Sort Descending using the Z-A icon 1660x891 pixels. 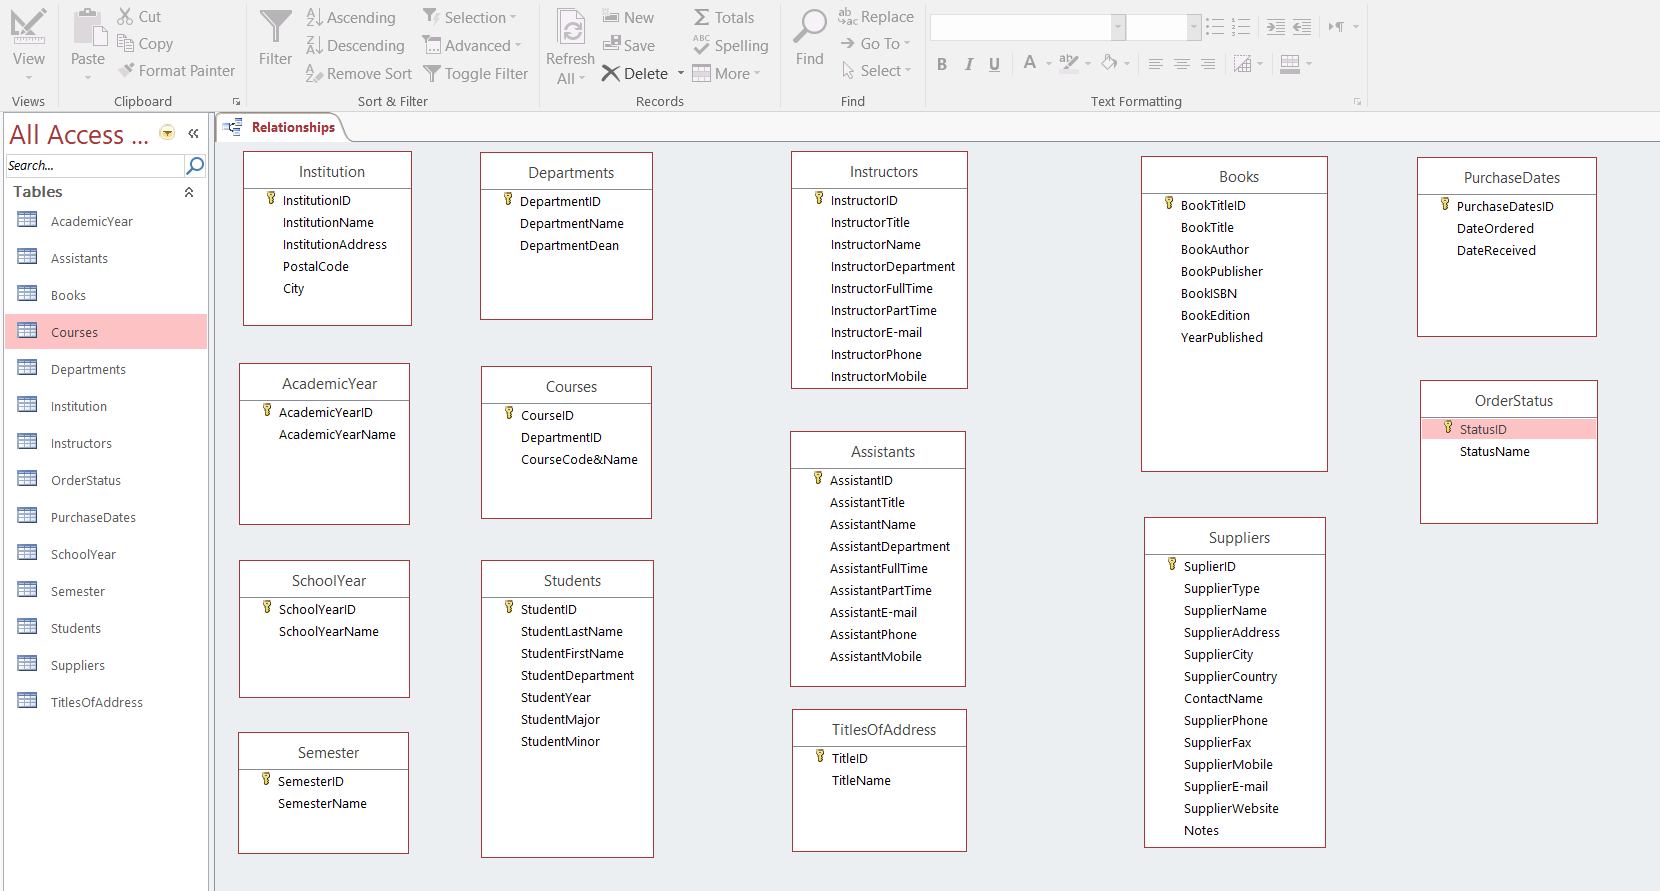(314, 45)
